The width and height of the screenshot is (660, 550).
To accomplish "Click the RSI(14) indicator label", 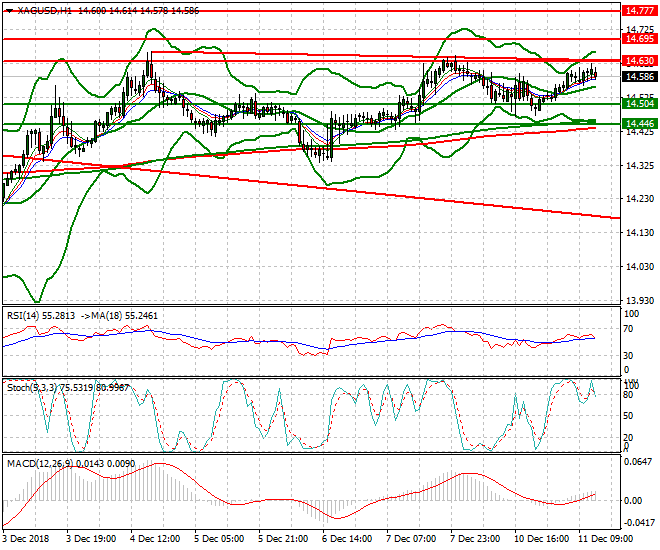I will pos(28,315).
